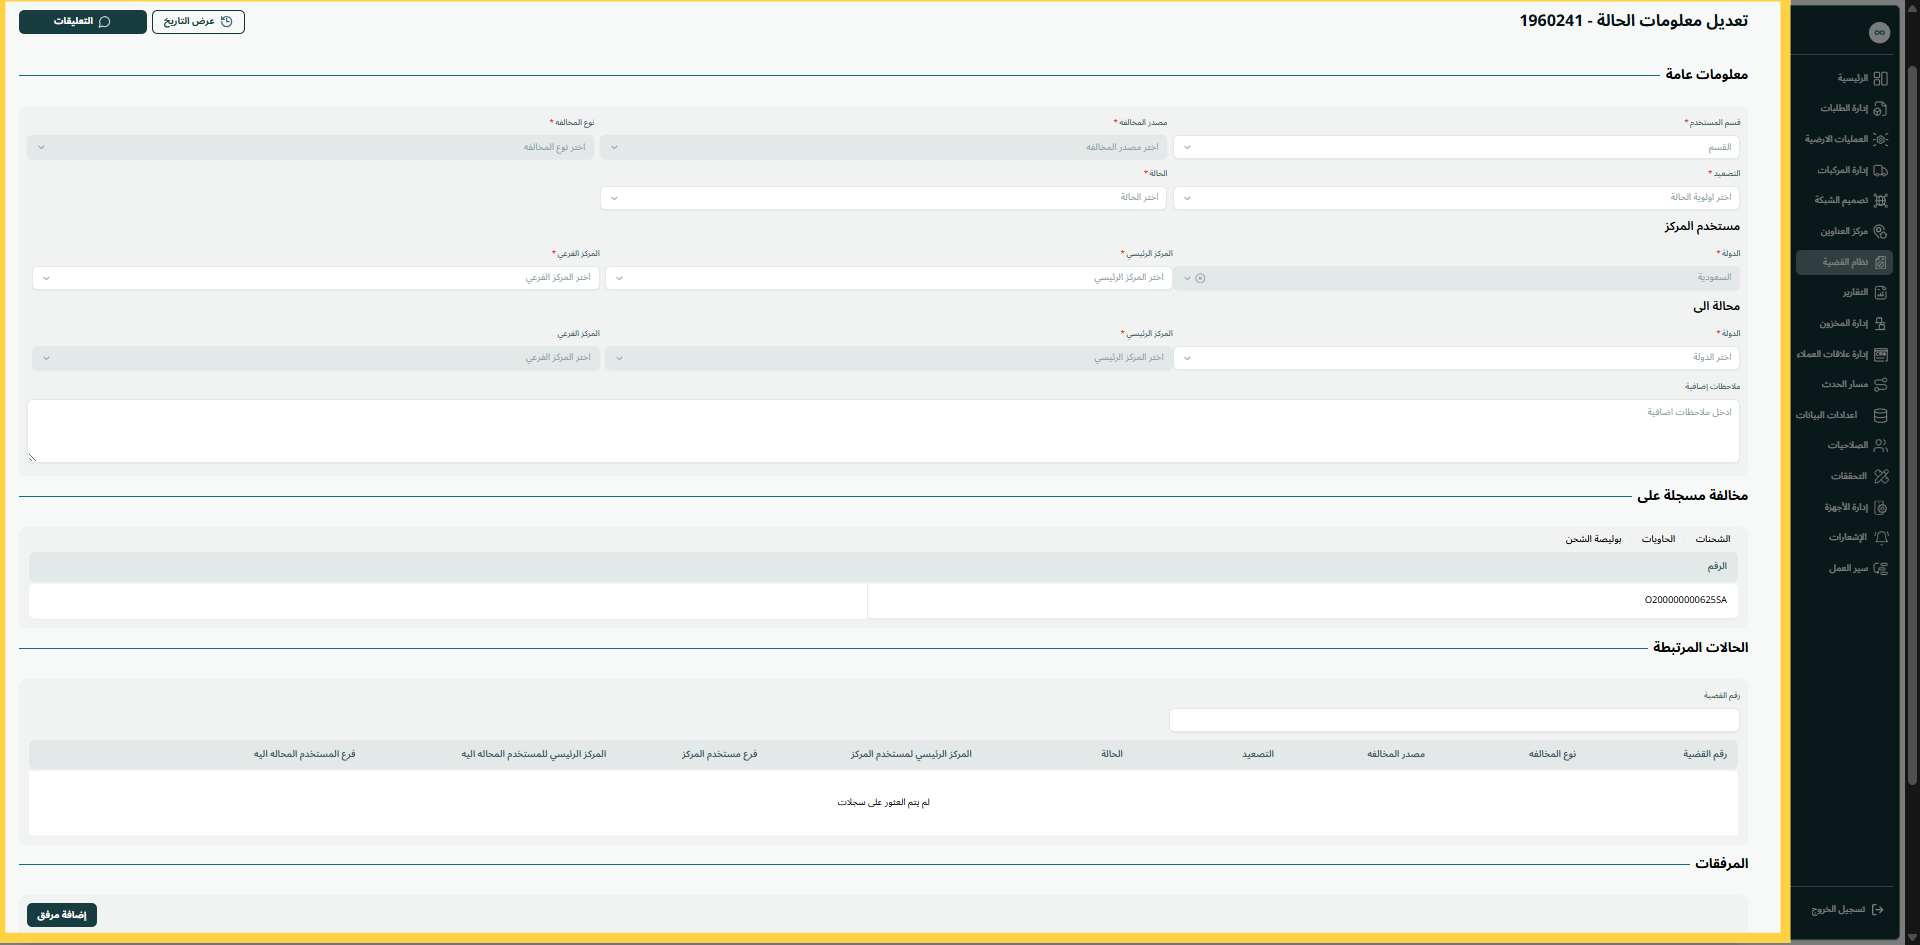
Task: Open the اختر اولوية الحالة dropdown
Action: 1455,198
